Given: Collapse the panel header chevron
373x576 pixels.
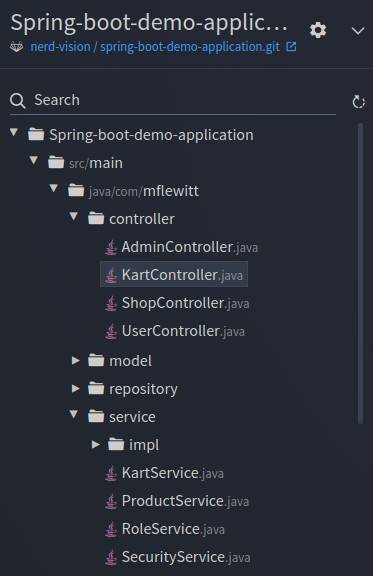Looking at the screenshot, I should 358,30.
